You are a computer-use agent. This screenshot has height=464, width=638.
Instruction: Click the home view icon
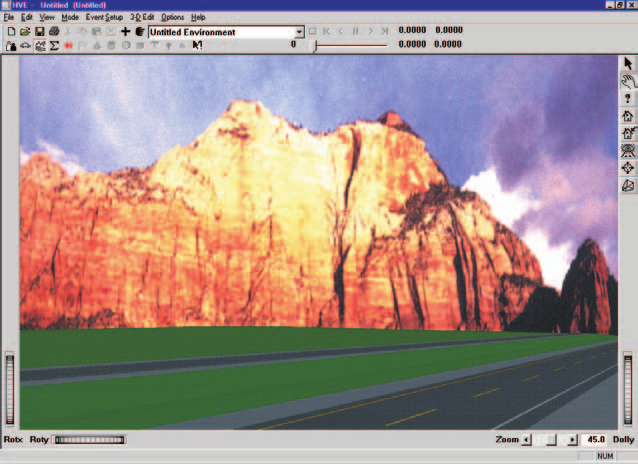(x=628, y=116)
